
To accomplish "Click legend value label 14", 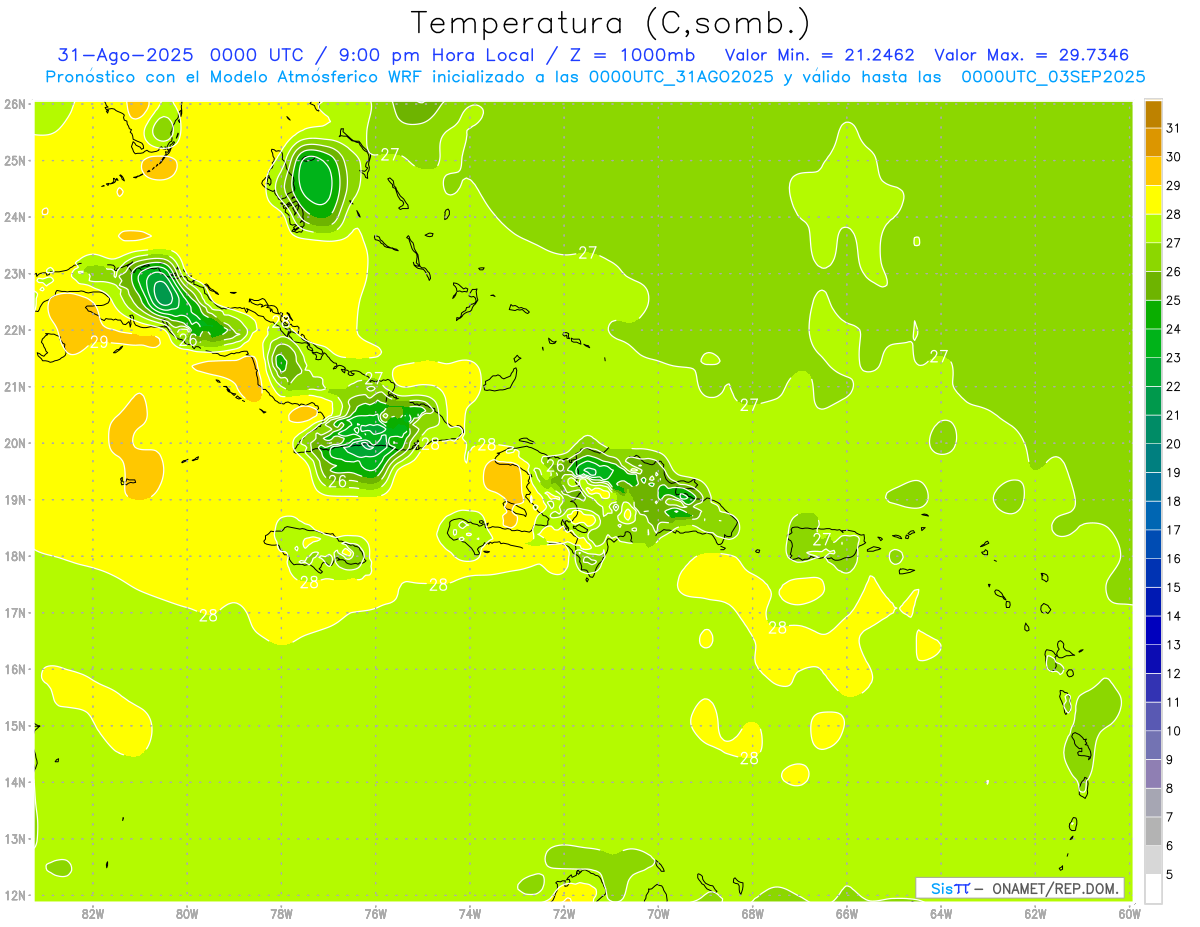I will click(x=1173, y=616).
